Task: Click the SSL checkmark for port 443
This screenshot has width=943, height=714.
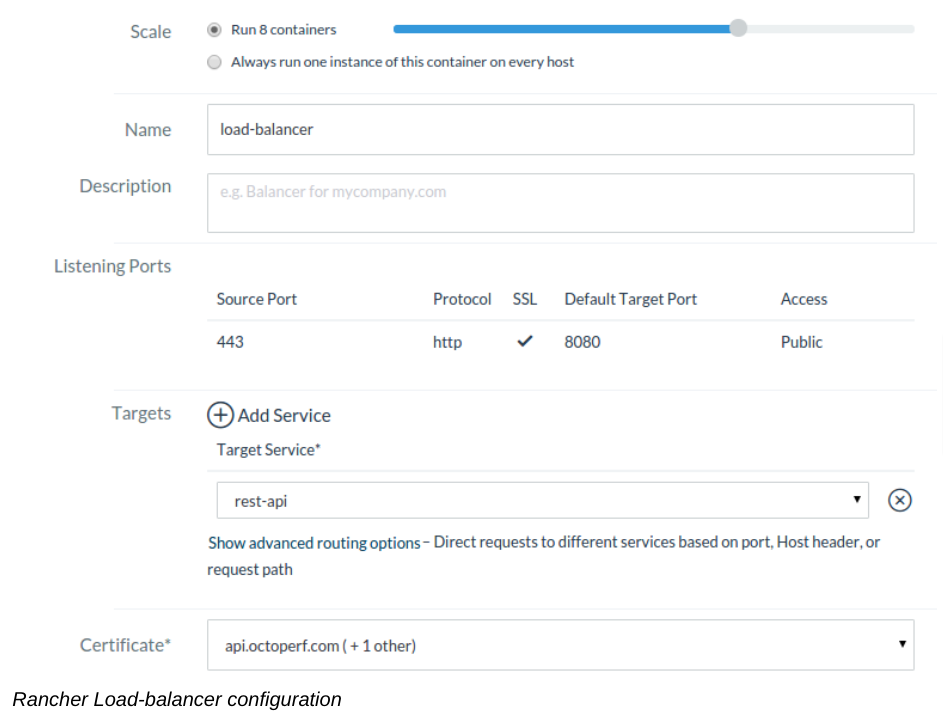Action: [524, 341]
